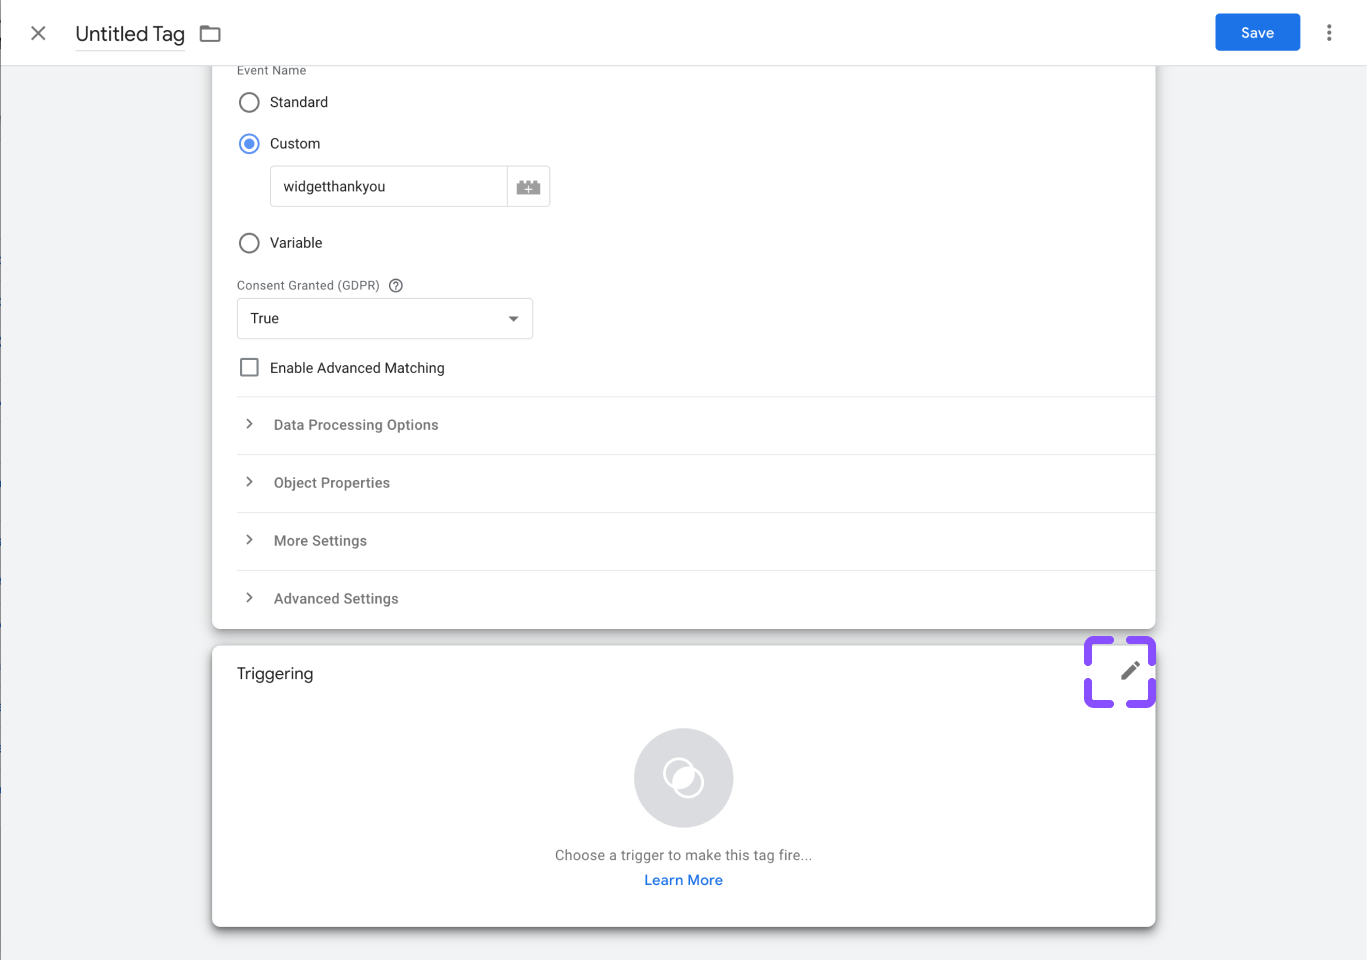Click the Consent Granted help icon

point(396,286)
